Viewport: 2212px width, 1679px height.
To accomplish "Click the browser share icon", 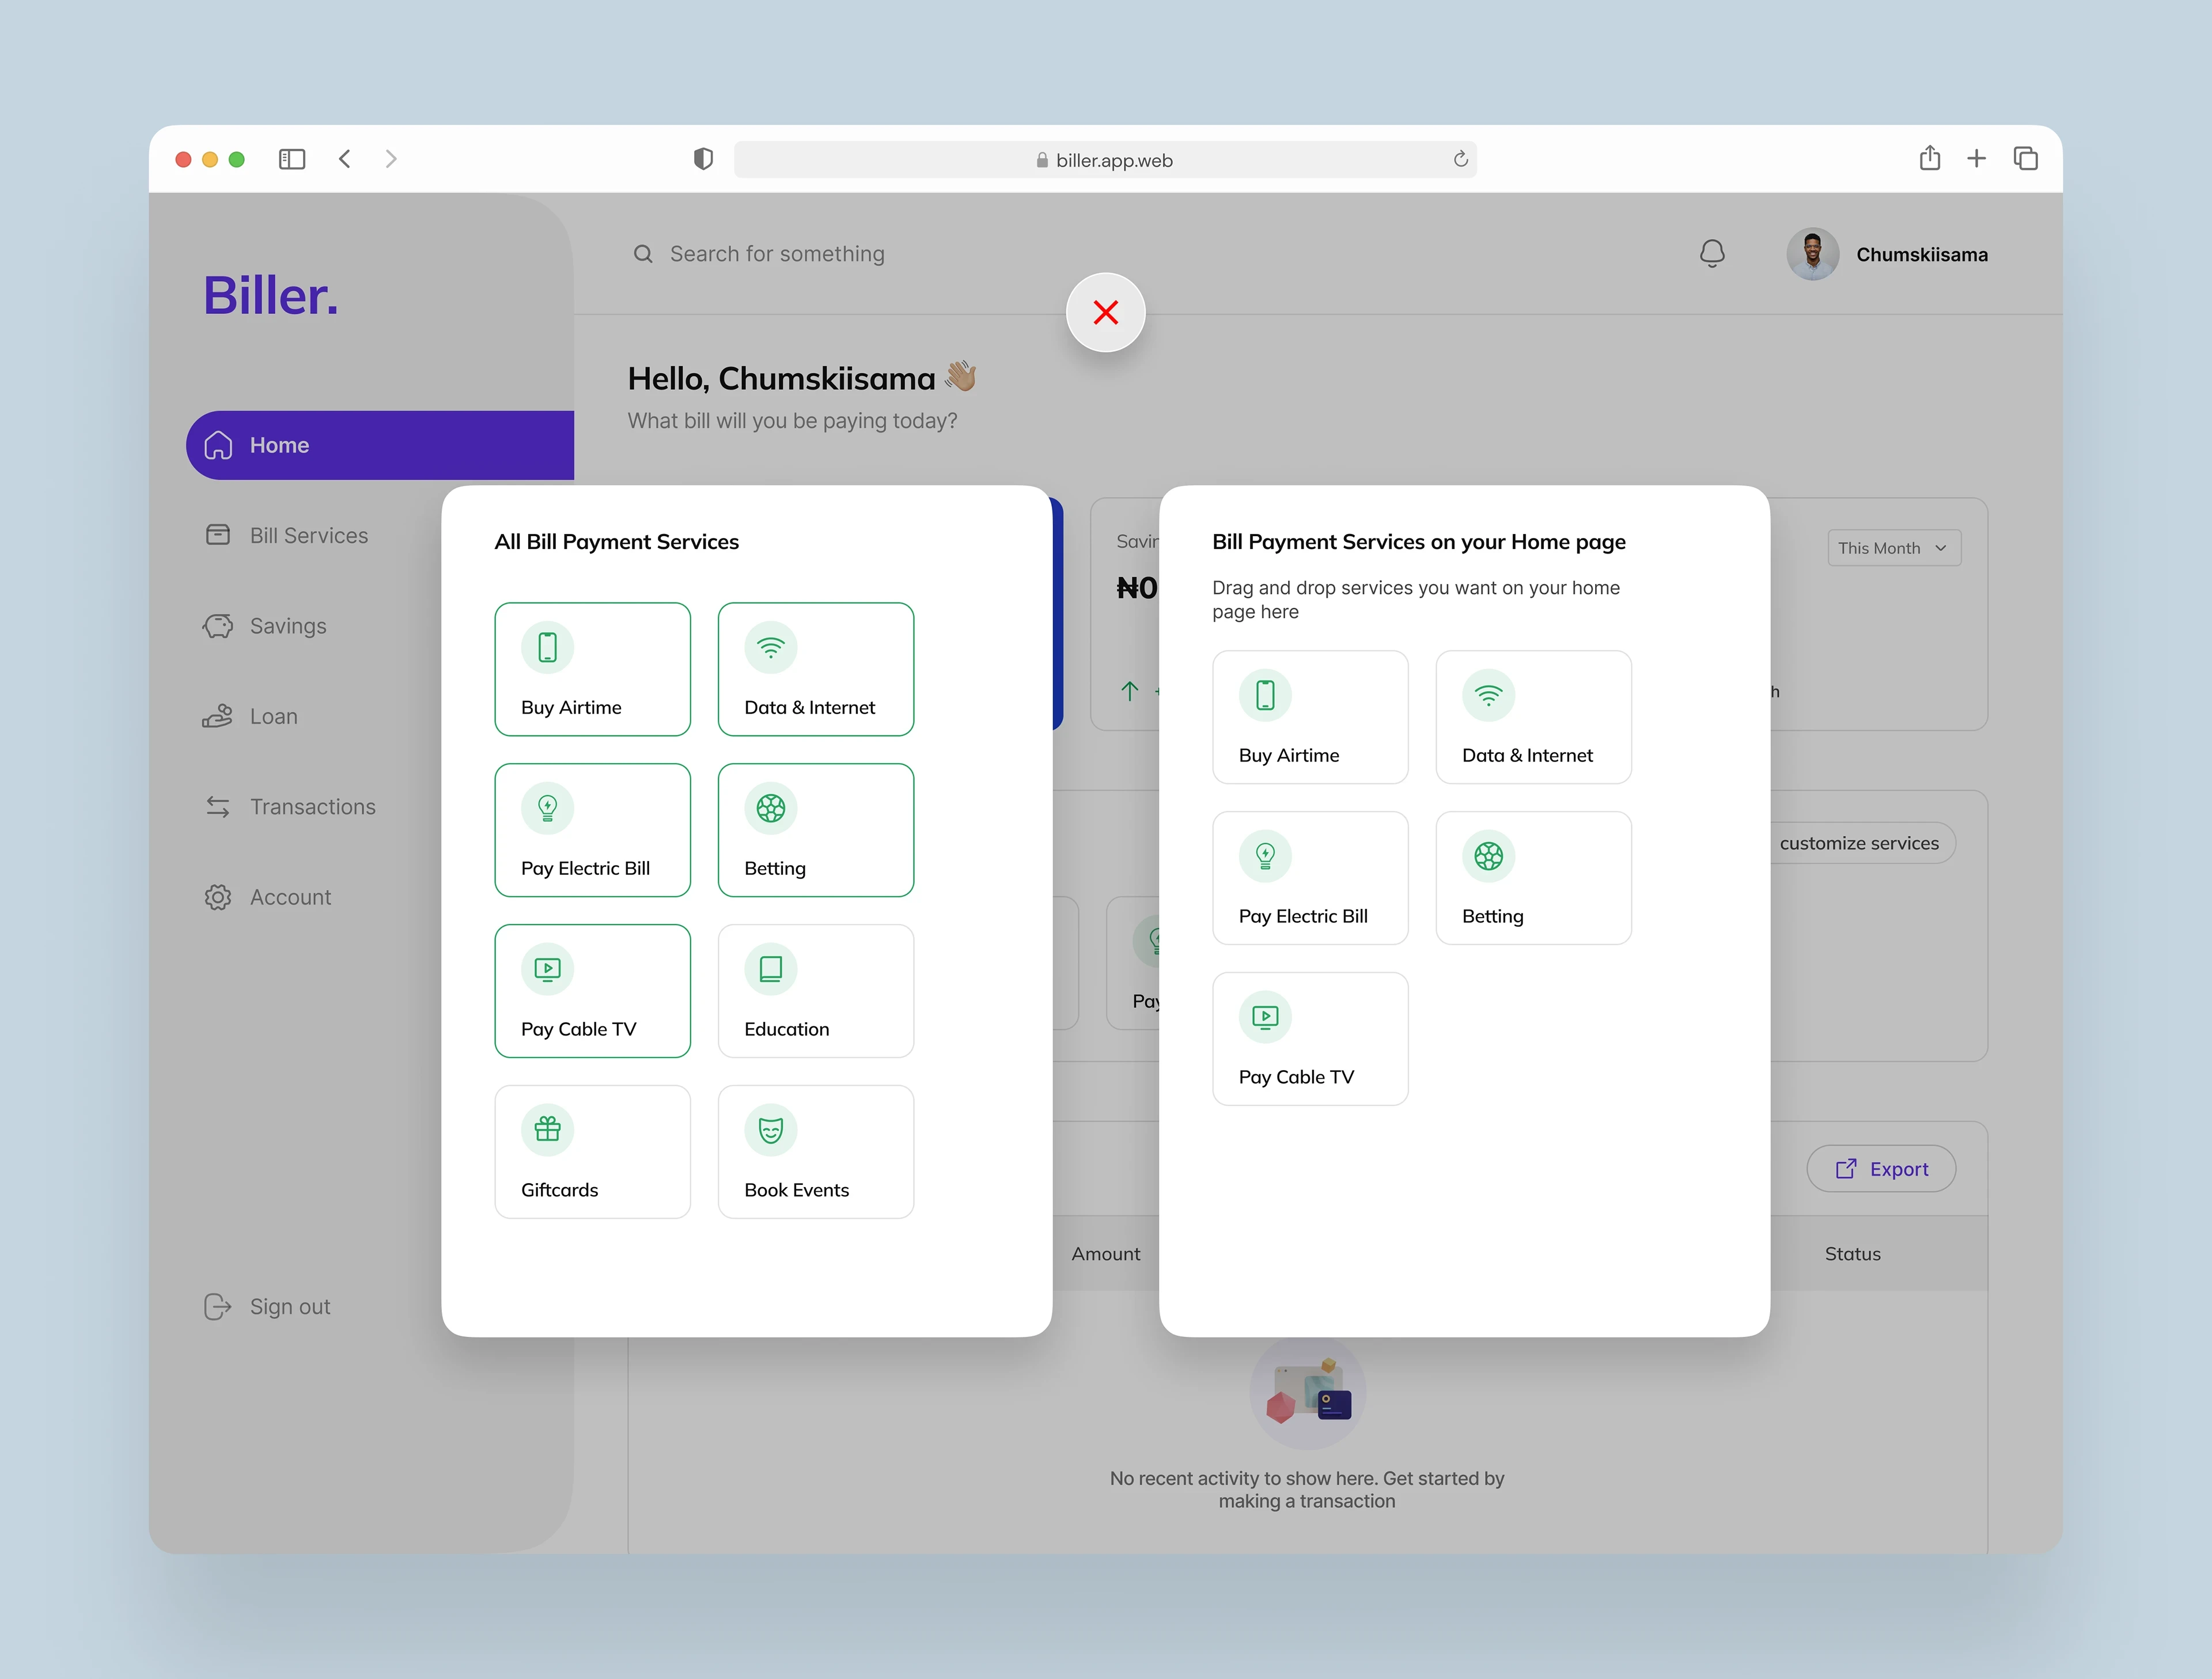I will (x=1929, y=158).
